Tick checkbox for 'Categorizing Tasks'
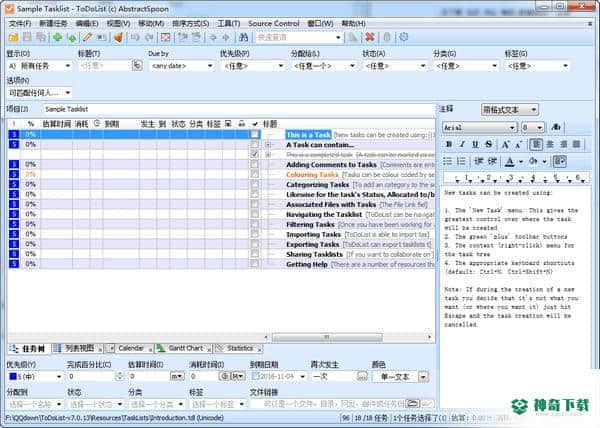600x428 pixels. tap(254, 184)
